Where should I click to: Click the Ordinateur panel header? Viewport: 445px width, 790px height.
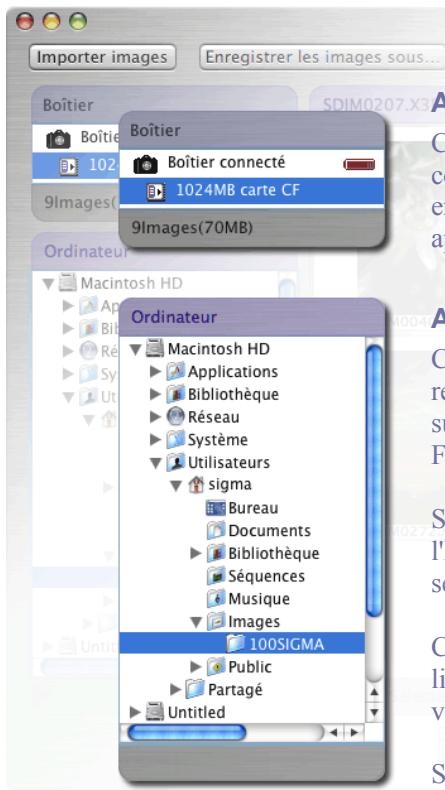(252, 317)
